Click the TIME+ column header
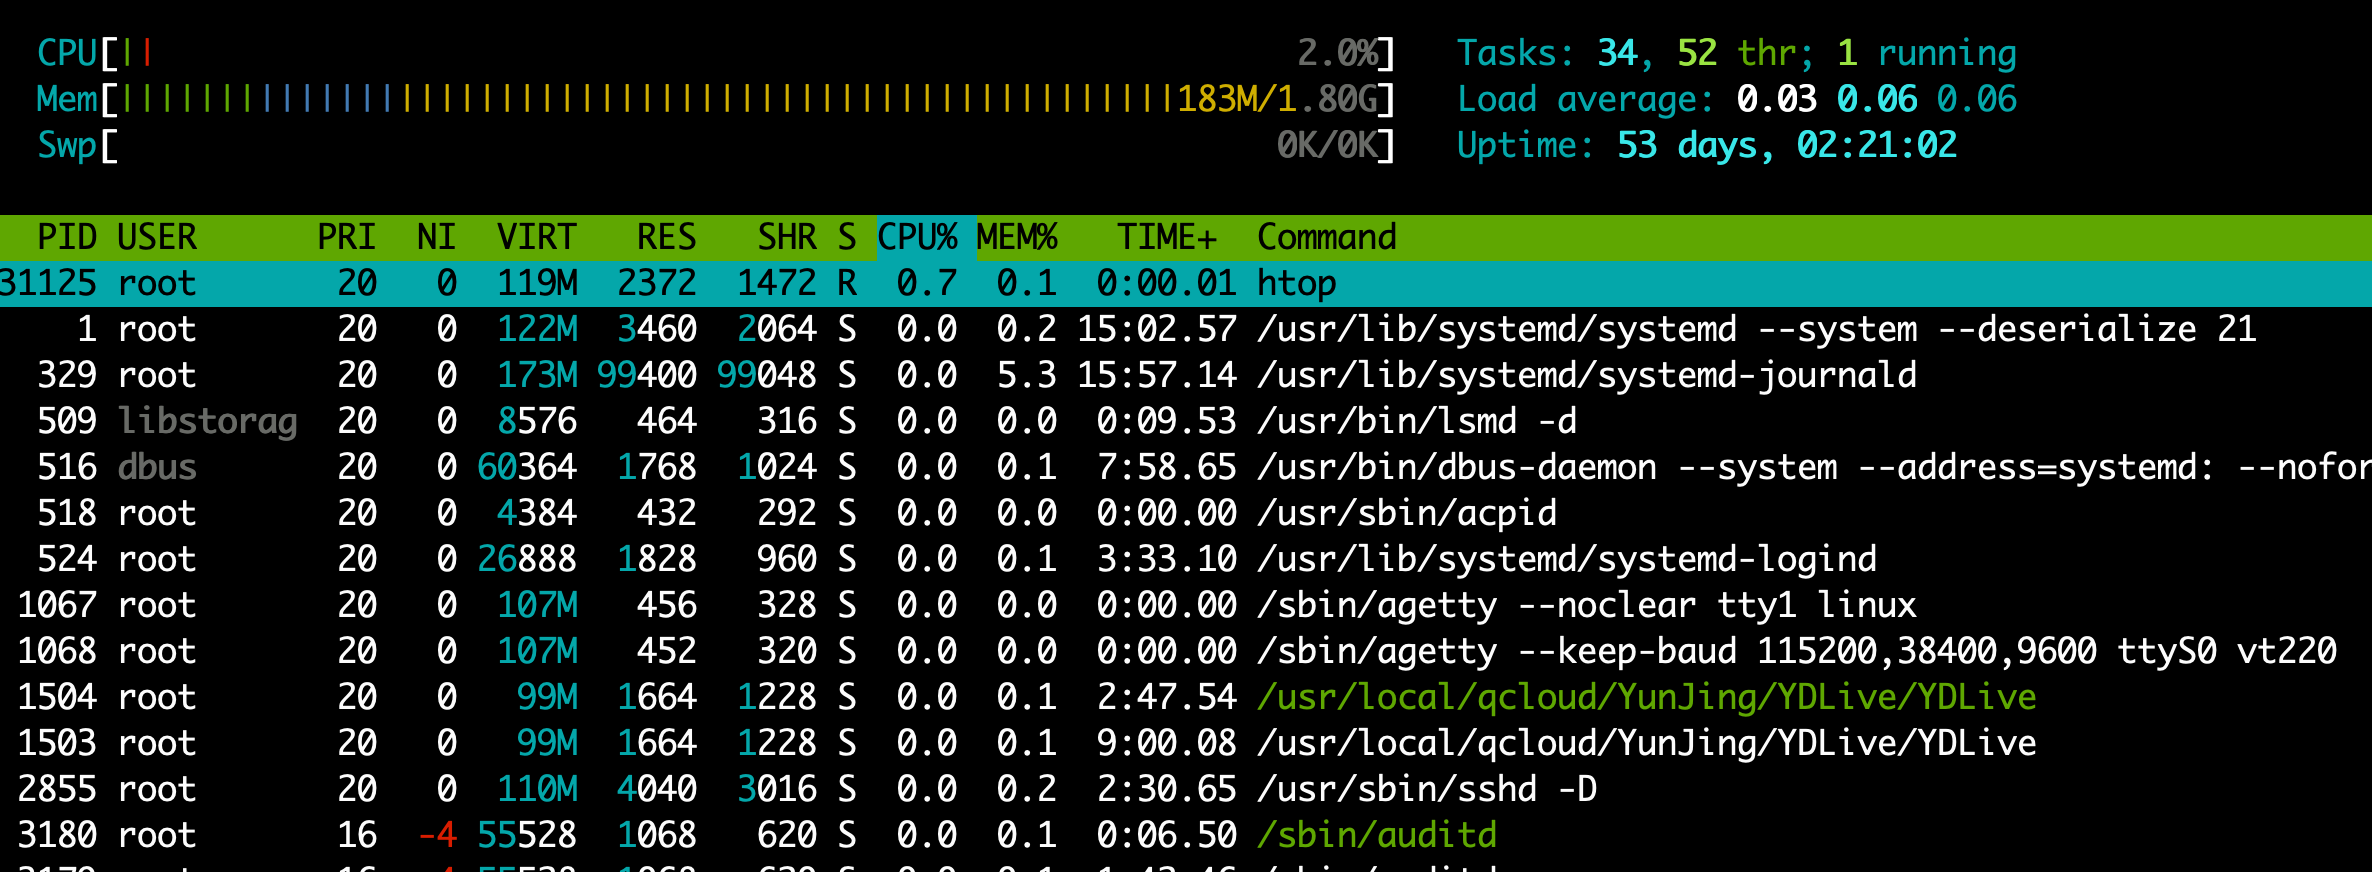 point(1166,238)
